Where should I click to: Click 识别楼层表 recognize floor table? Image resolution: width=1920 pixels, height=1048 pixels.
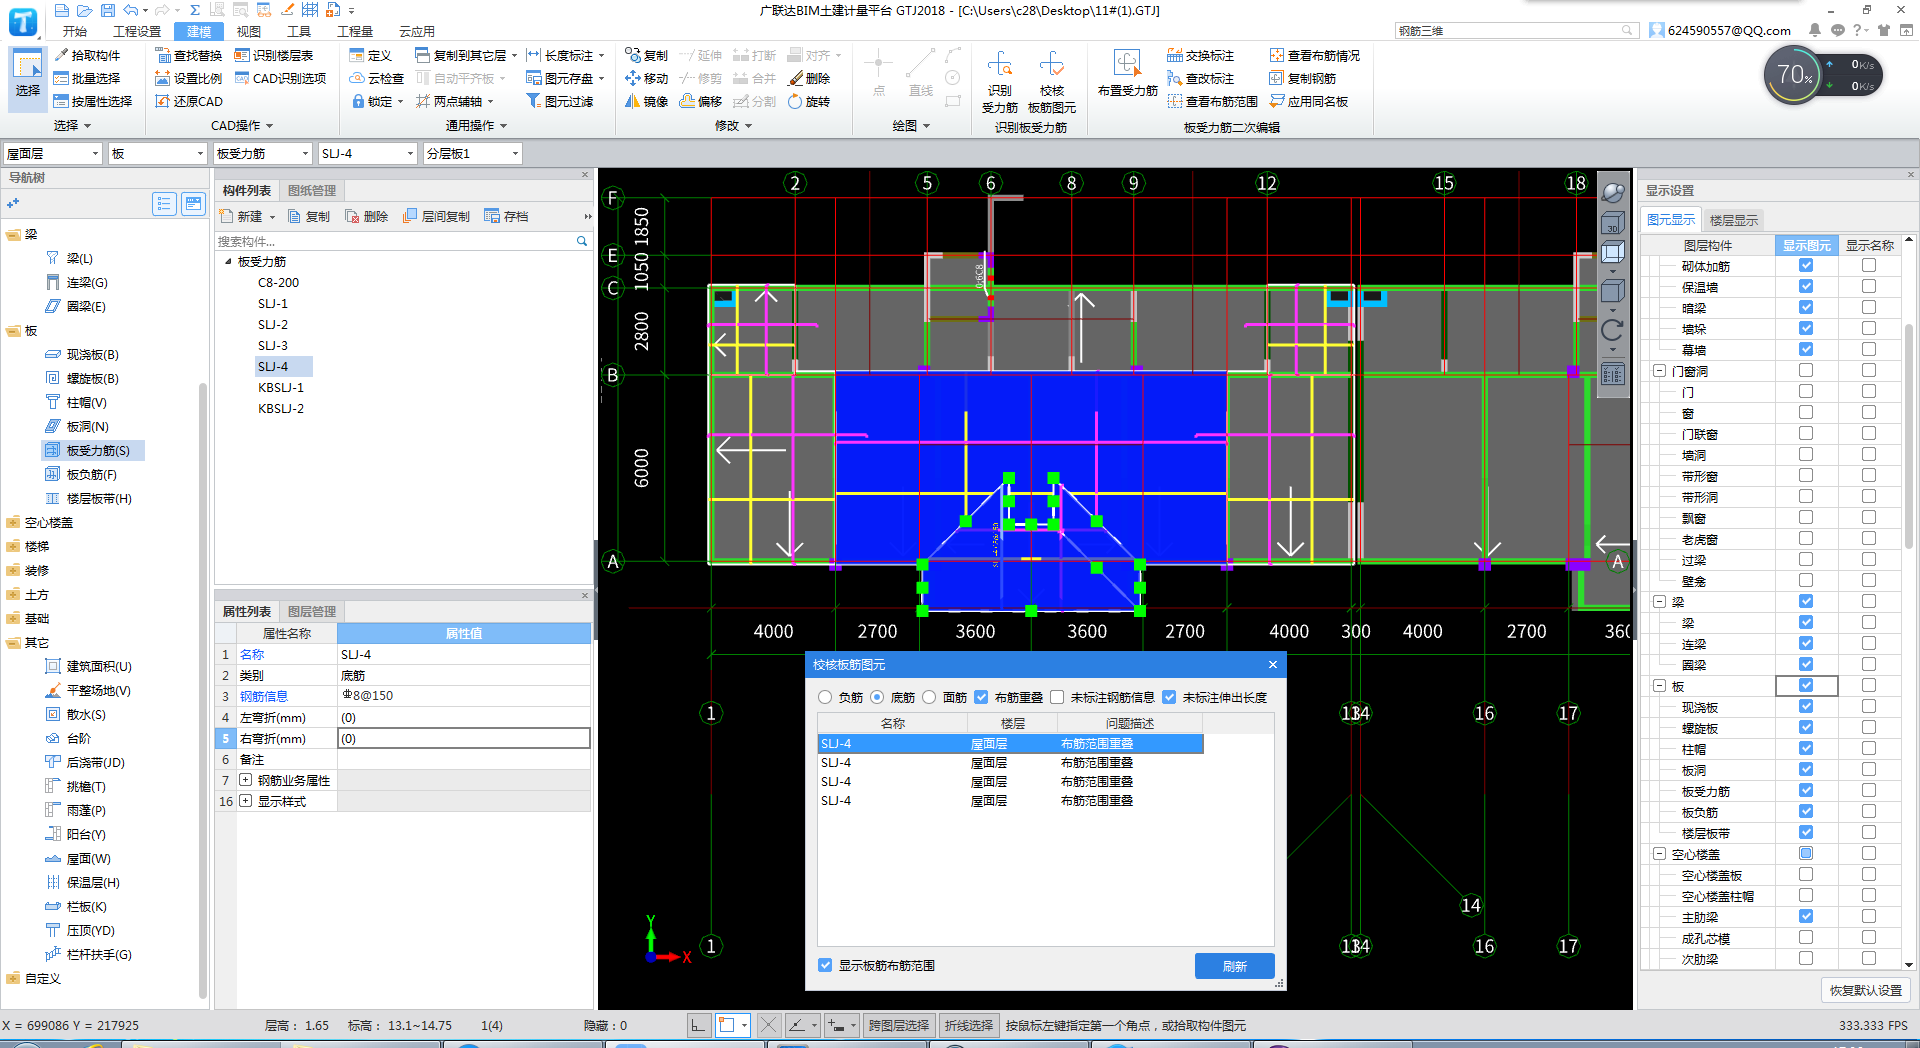273,55
